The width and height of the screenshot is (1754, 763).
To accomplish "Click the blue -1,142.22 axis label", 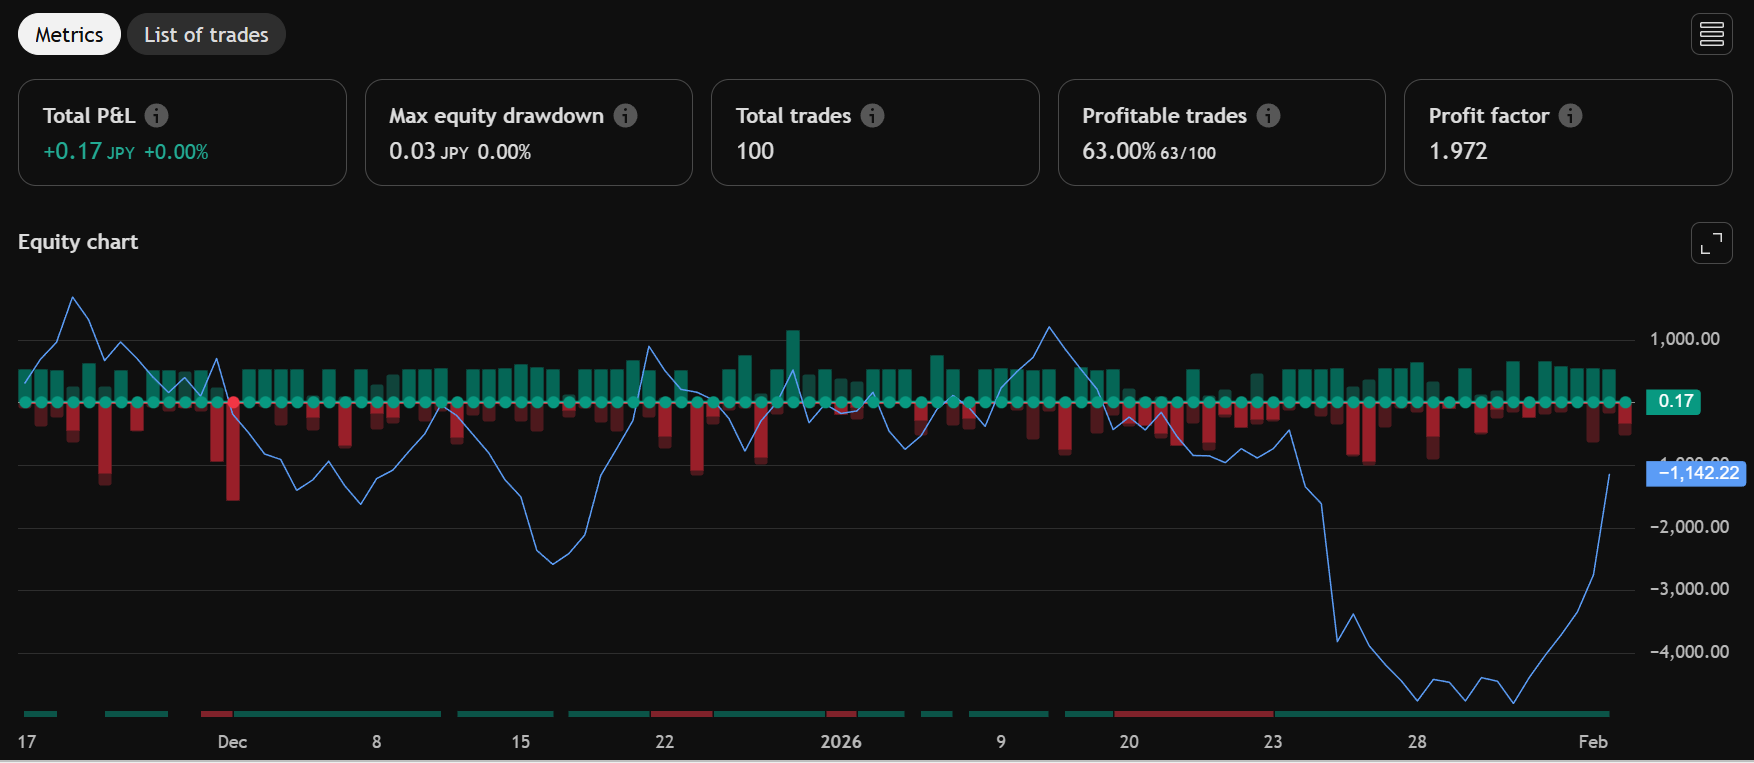I will tap(1697, 473).
